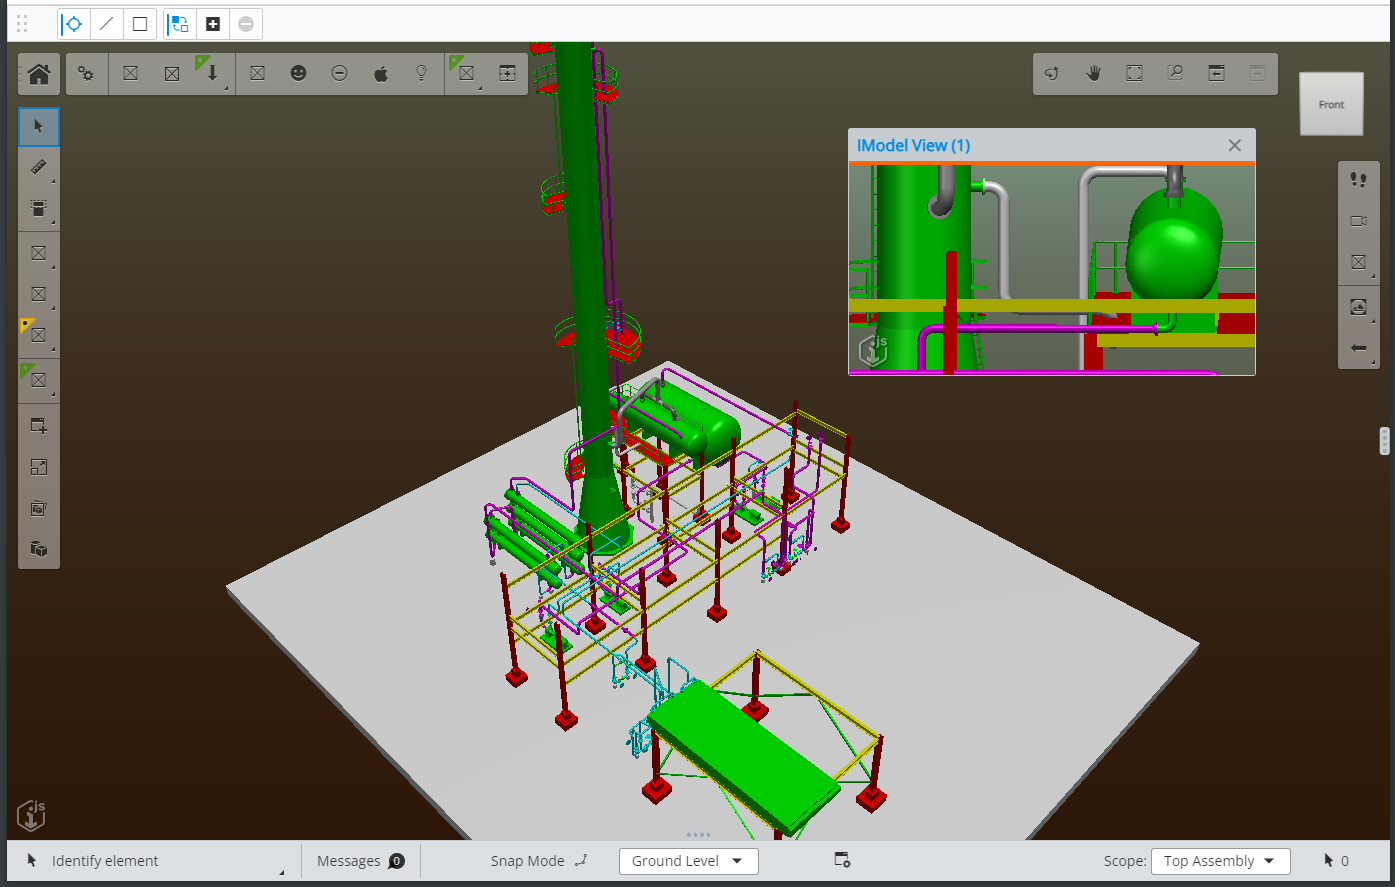Viewport: 1395px width, 887px height.
Task: Click the Window Area zoom magnifier
Action: (1175, 74)
